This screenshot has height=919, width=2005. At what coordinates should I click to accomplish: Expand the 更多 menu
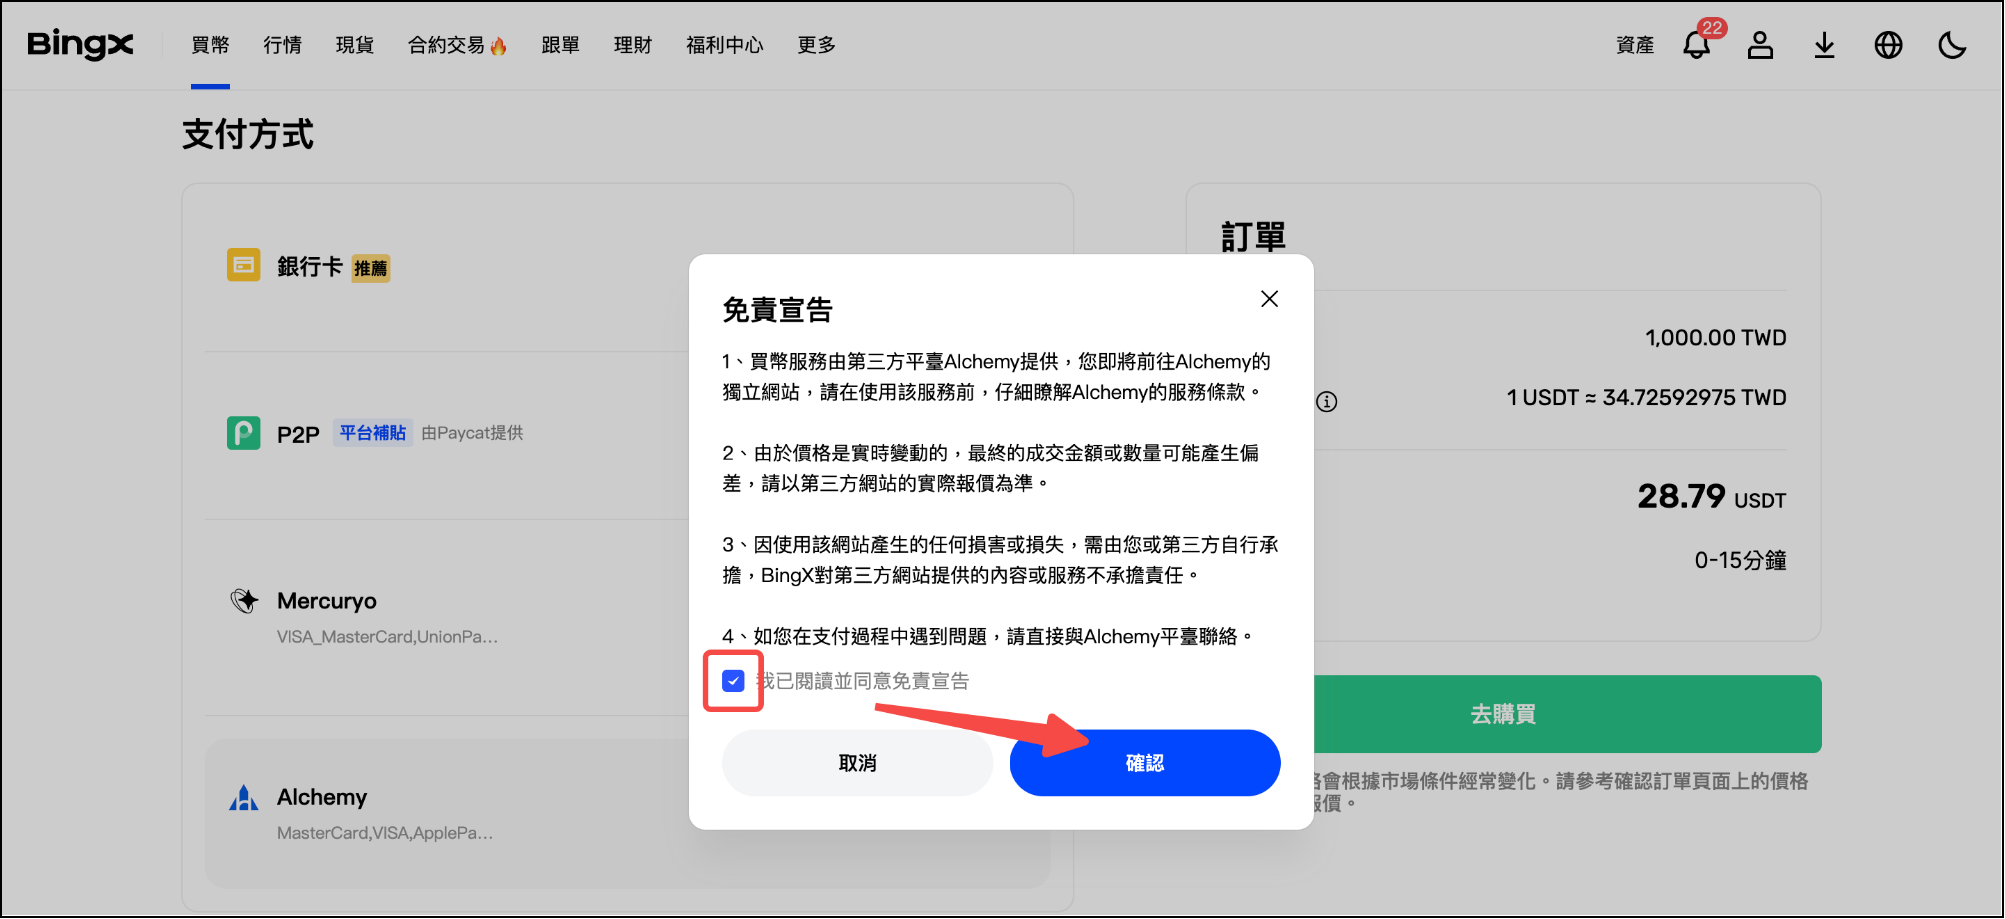click(816, 45)
